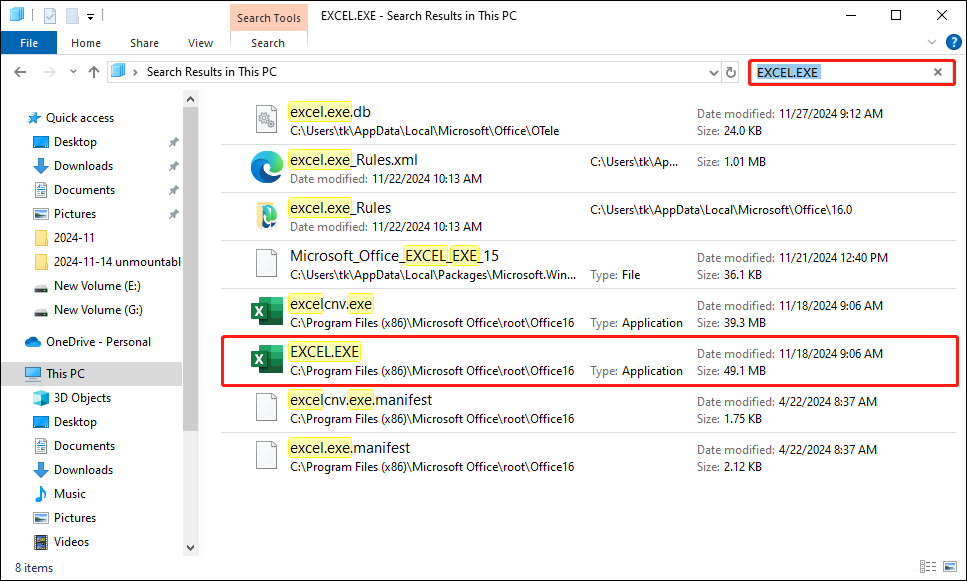Click the Back navigation arrow
This screenshot has height=581, width=967.
tap(20, 72)
